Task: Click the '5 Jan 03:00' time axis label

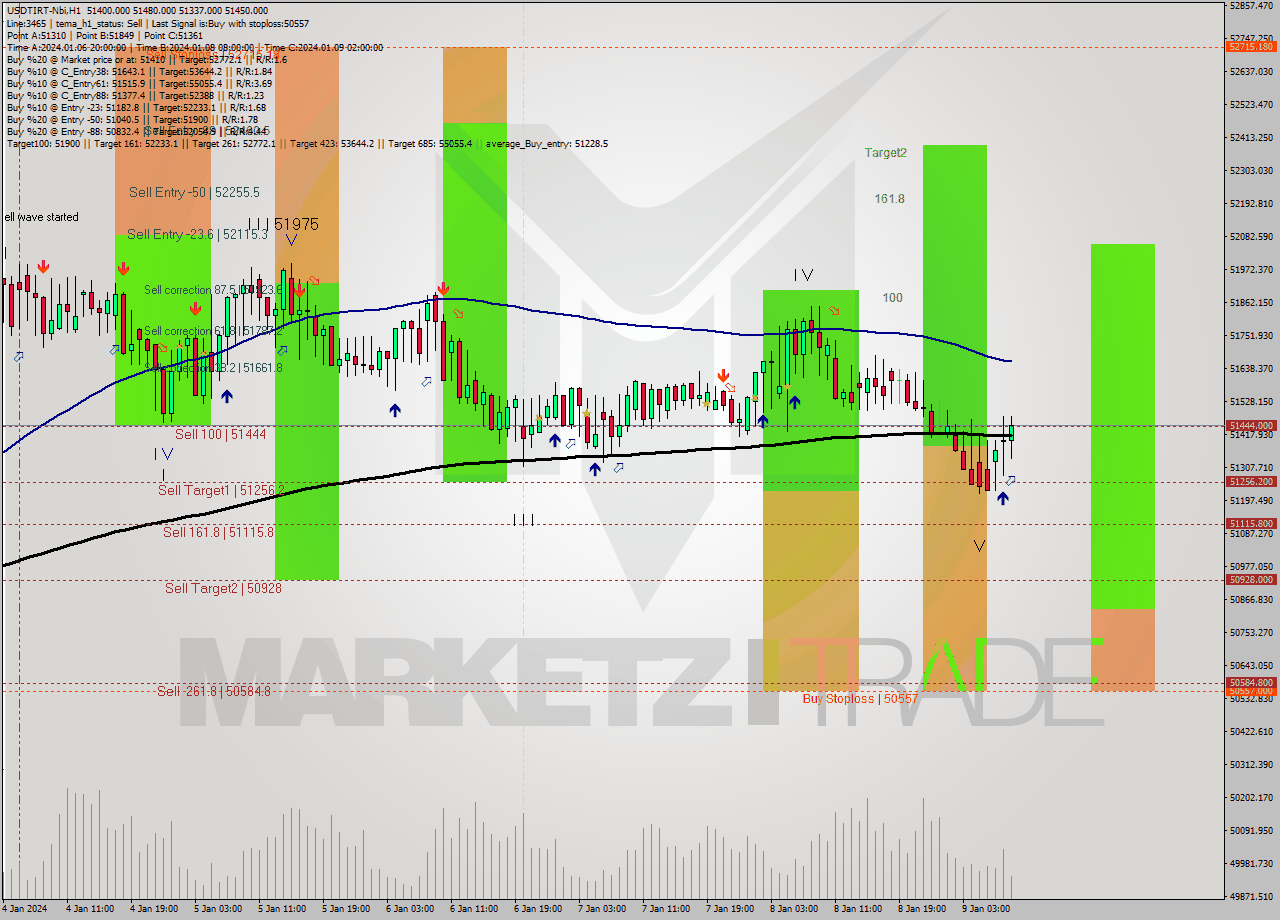Action: click(x=218, y=909)
